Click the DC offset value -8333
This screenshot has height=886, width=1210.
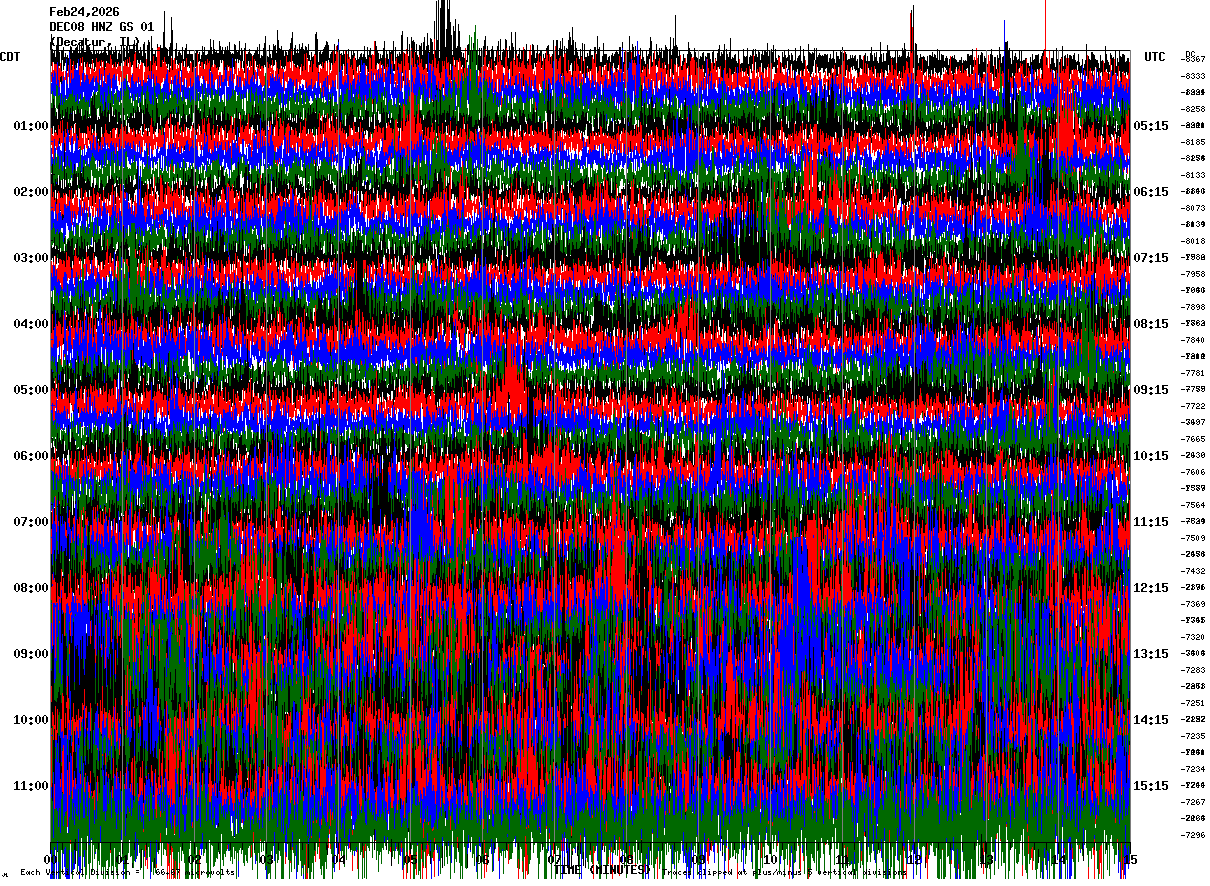point(1194,76)
